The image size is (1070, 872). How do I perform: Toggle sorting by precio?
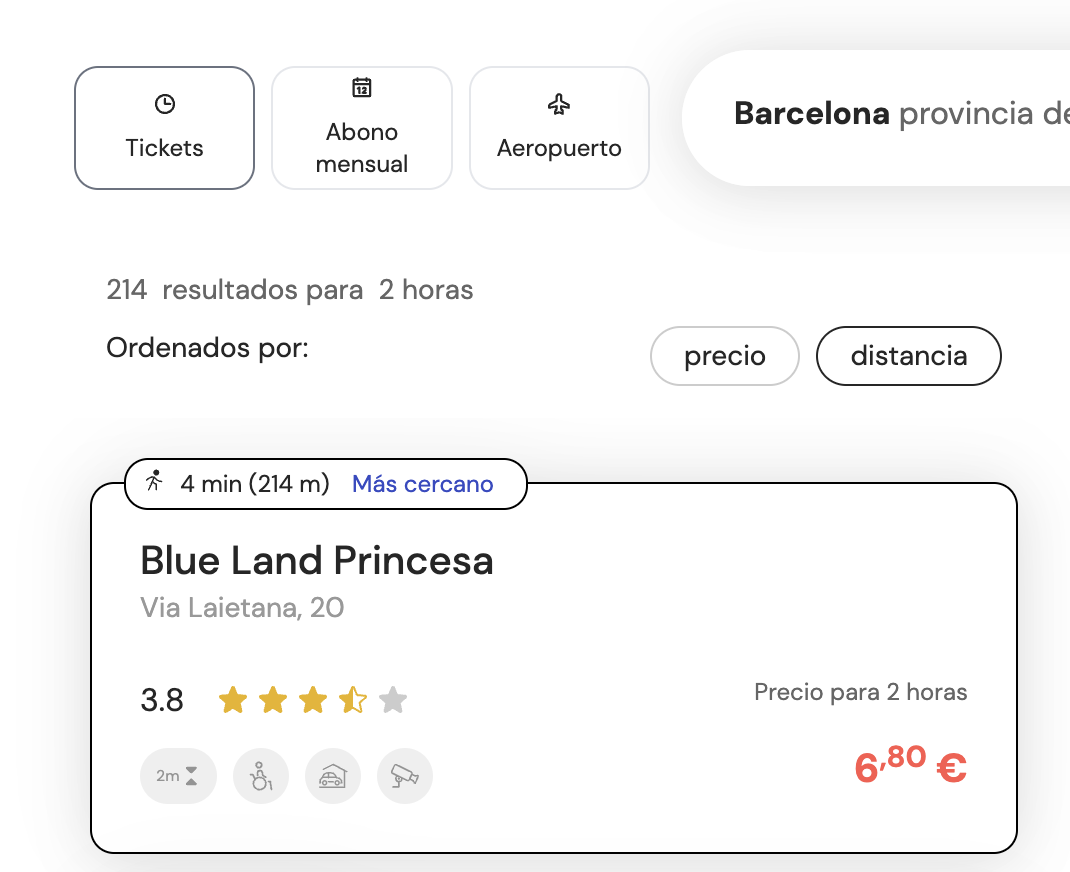724,355
